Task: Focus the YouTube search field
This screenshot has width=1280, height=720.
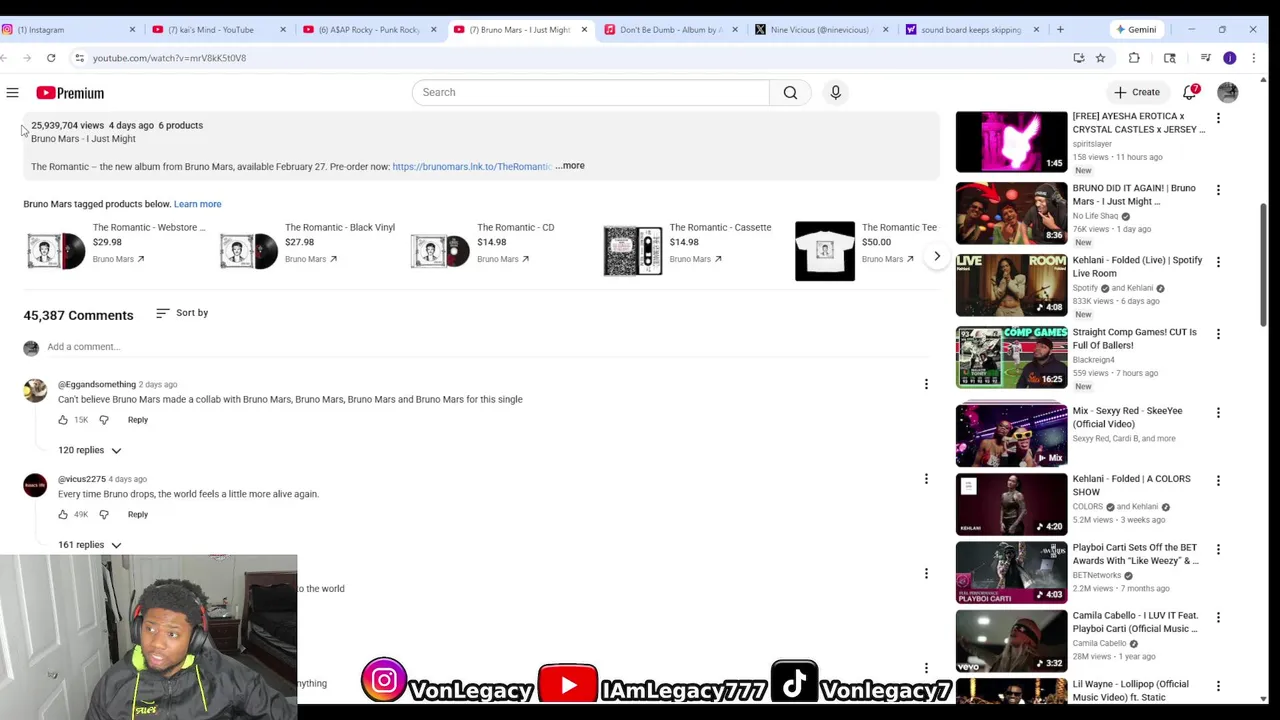Action: point(590,92)
